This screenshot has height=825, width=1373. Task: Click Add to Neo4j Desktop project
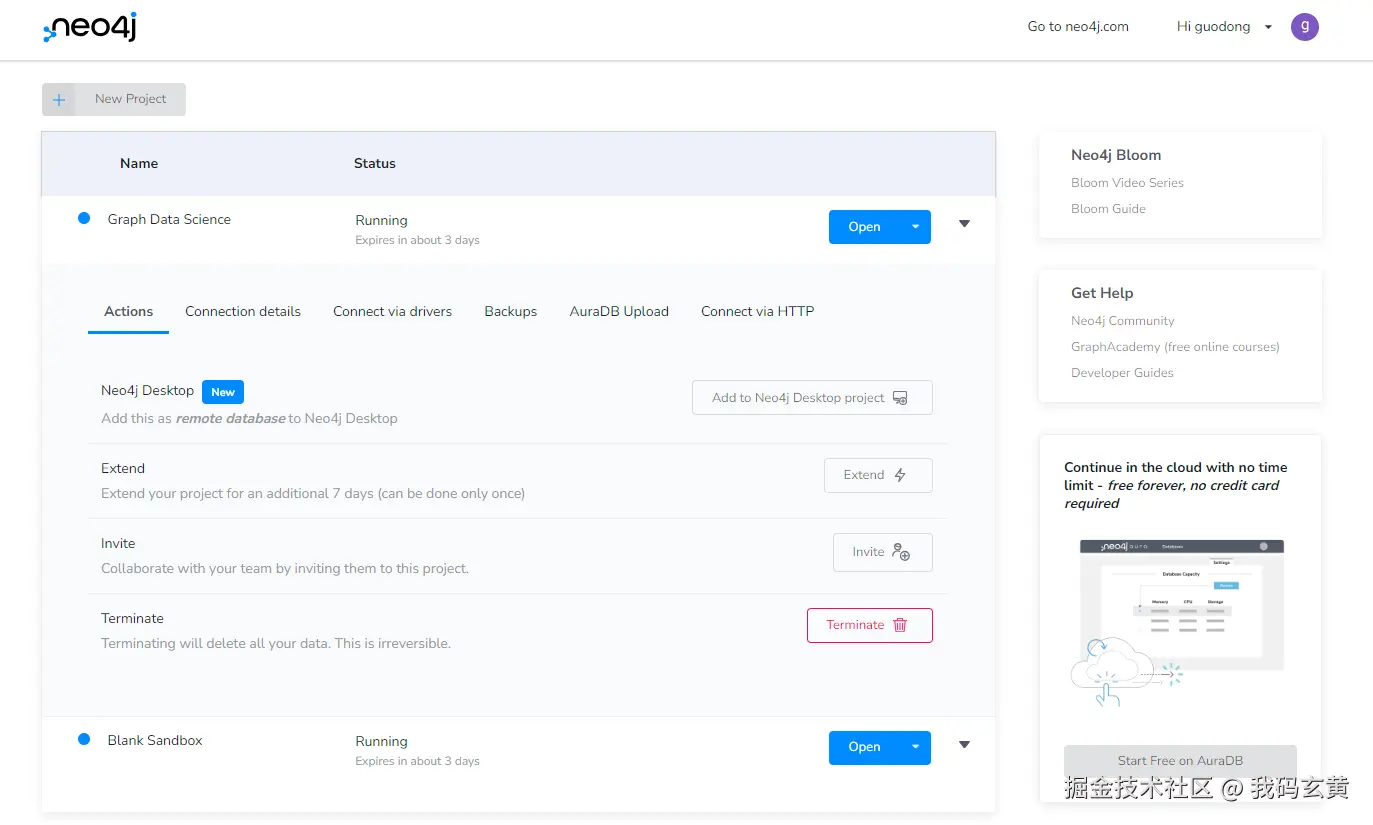tap(812, 398)
